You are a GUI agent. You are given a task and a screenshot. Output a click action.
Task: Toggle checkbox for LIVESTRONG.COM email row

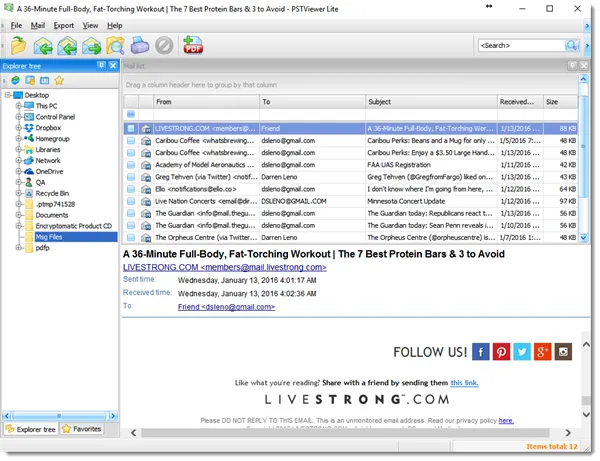131,129
